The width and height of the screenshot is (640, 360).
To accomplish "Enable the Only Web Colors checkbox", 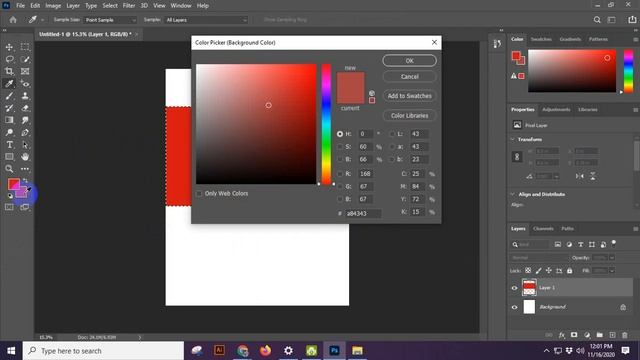I will 199,193.
